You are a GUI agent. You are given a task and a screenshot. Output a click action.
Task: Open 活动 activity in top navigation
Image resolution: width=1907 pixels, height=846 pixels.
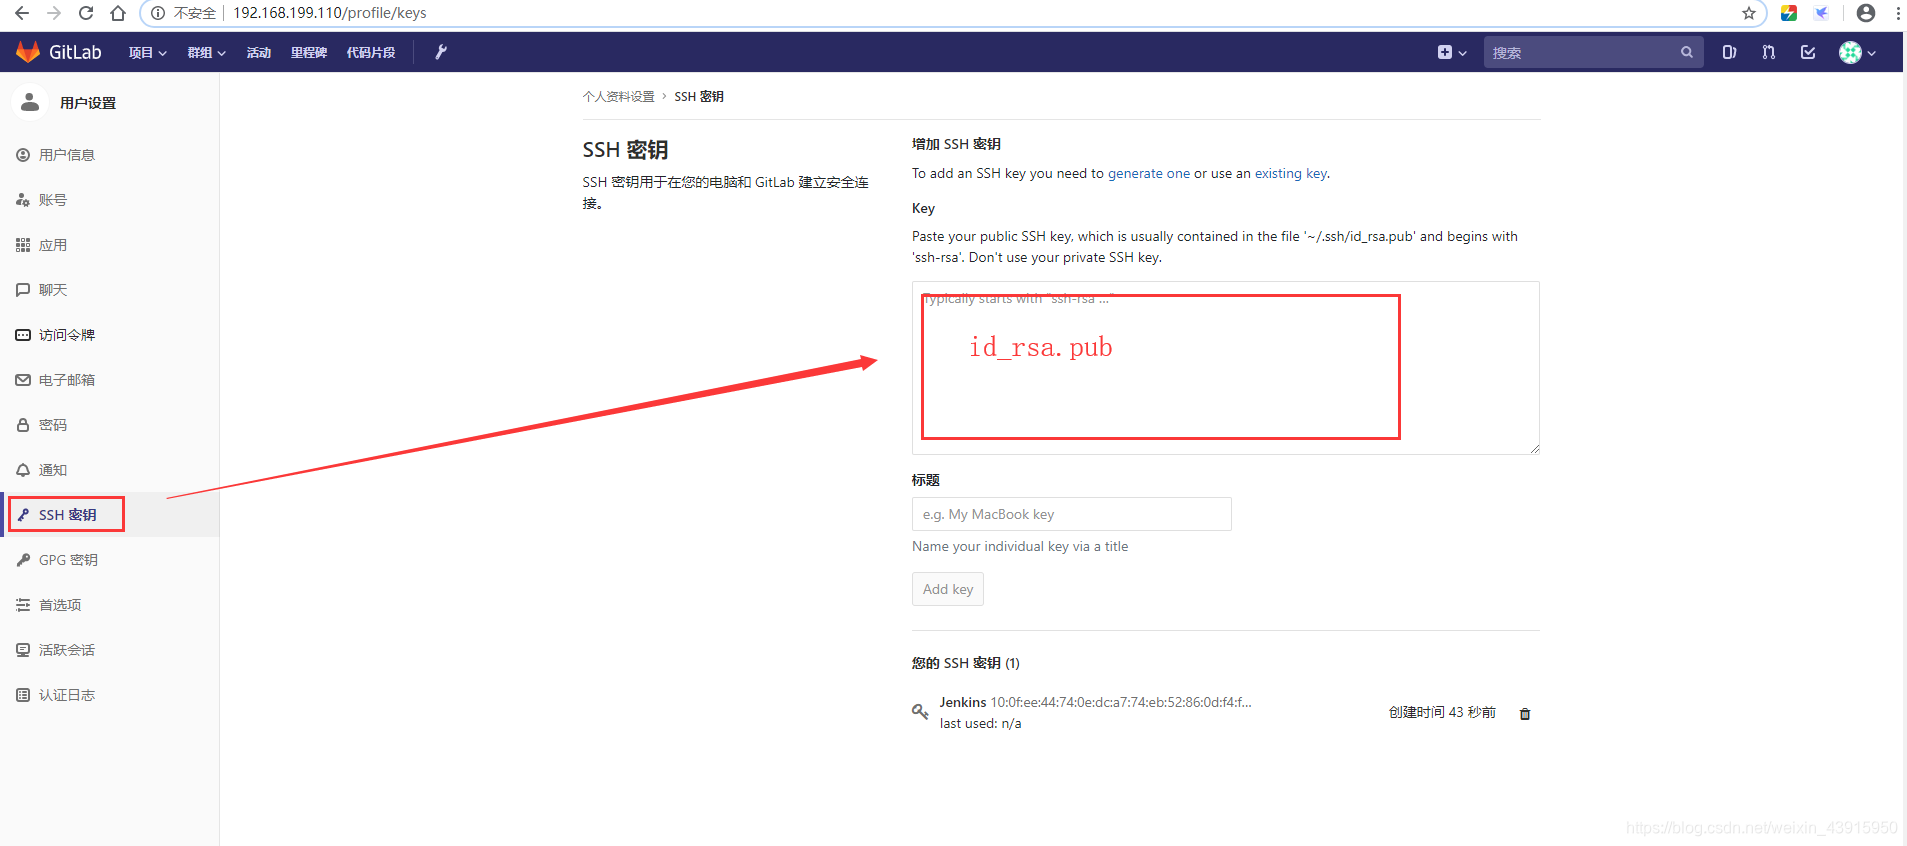click(259, 53)
